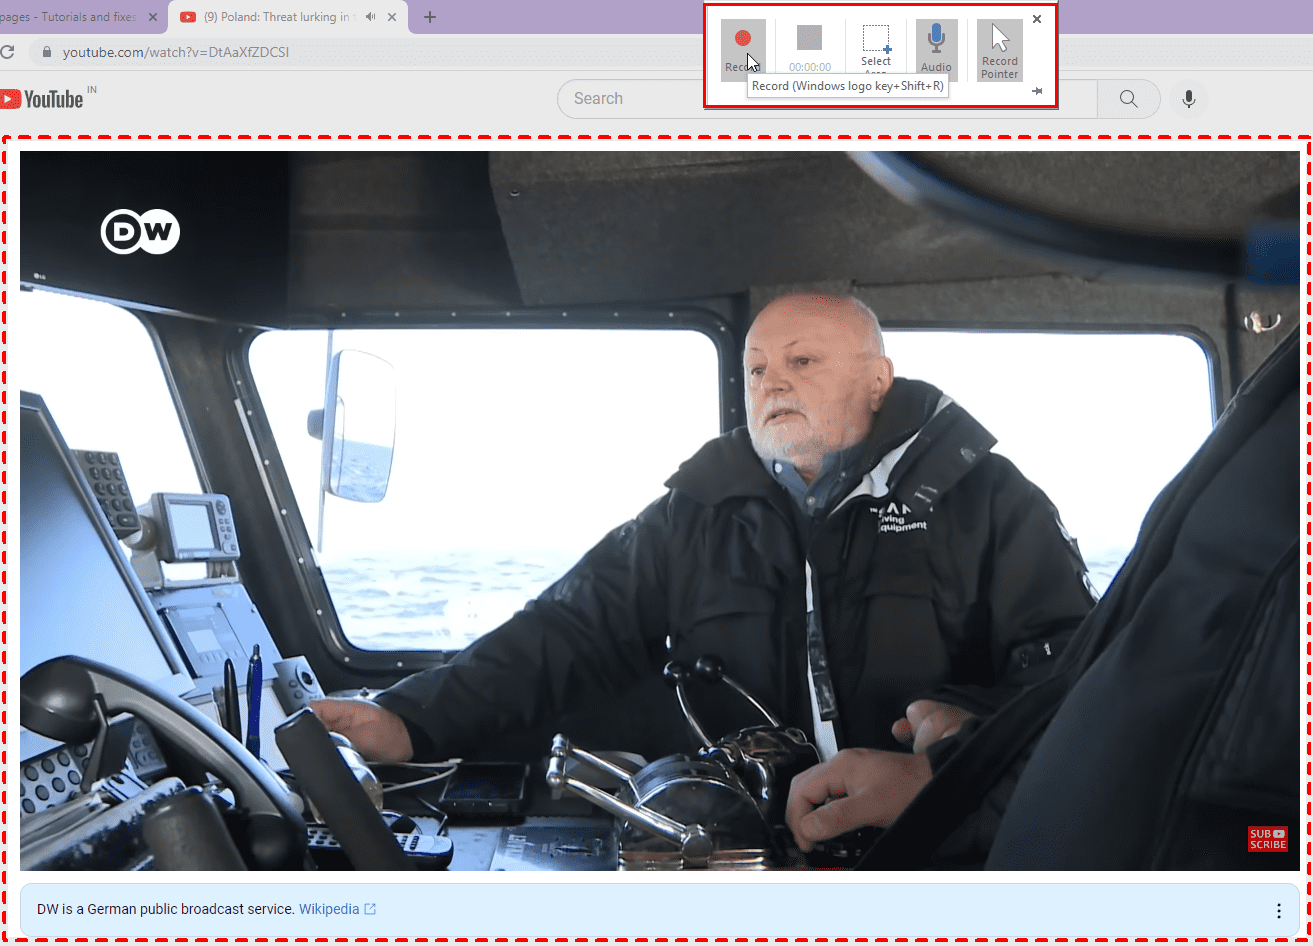Image resolution: width=1313 pixels, height=946 pixels.
Task: Start a voice search using the microphone icon
Action: tap(1189, 98)
